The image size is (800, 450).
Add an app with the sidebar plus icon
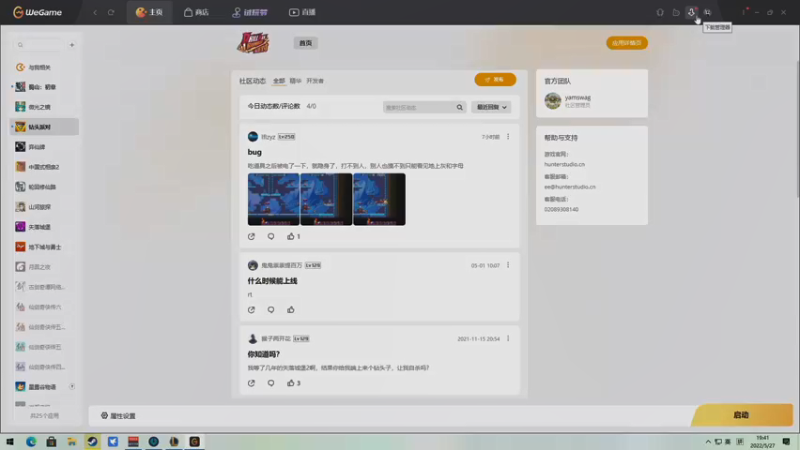[72, 45]
